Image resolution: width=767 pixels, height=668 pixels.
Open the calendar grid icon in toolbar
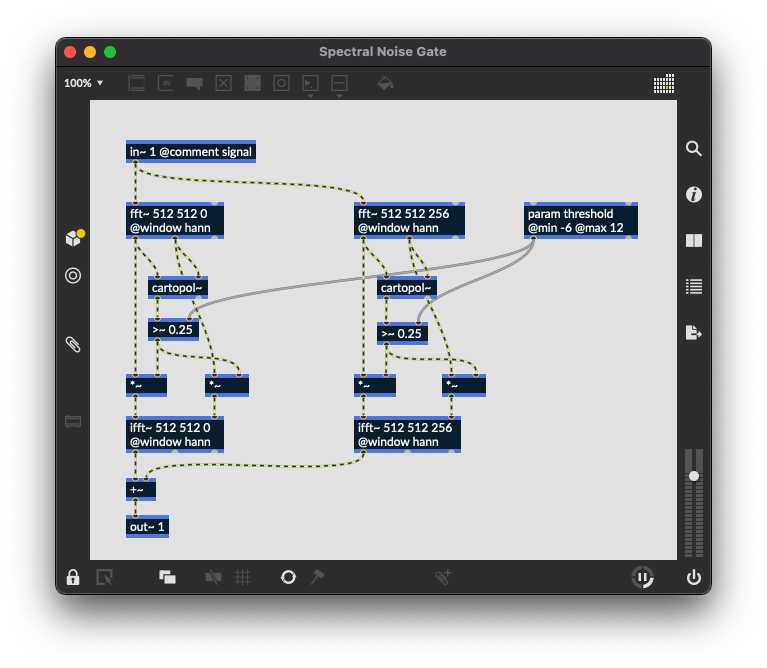tap(664, 84)
